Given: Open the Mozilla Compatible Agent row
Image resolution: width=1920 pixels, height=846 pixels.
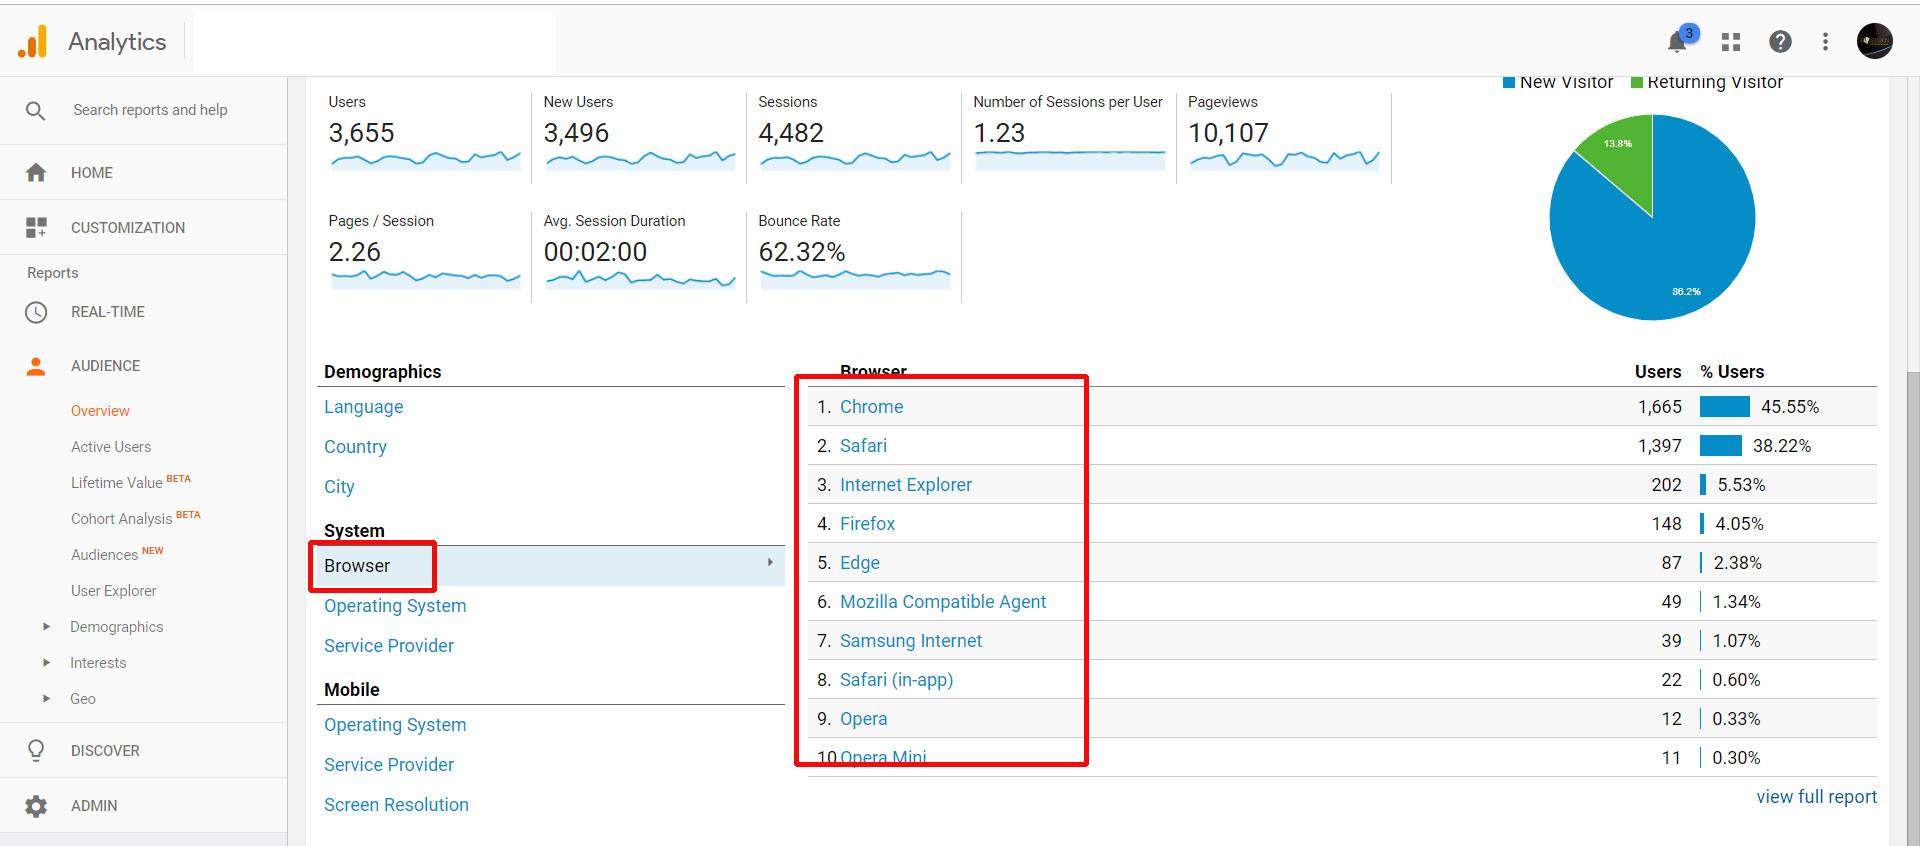Looking at the screenshot, I should [943, 602].
